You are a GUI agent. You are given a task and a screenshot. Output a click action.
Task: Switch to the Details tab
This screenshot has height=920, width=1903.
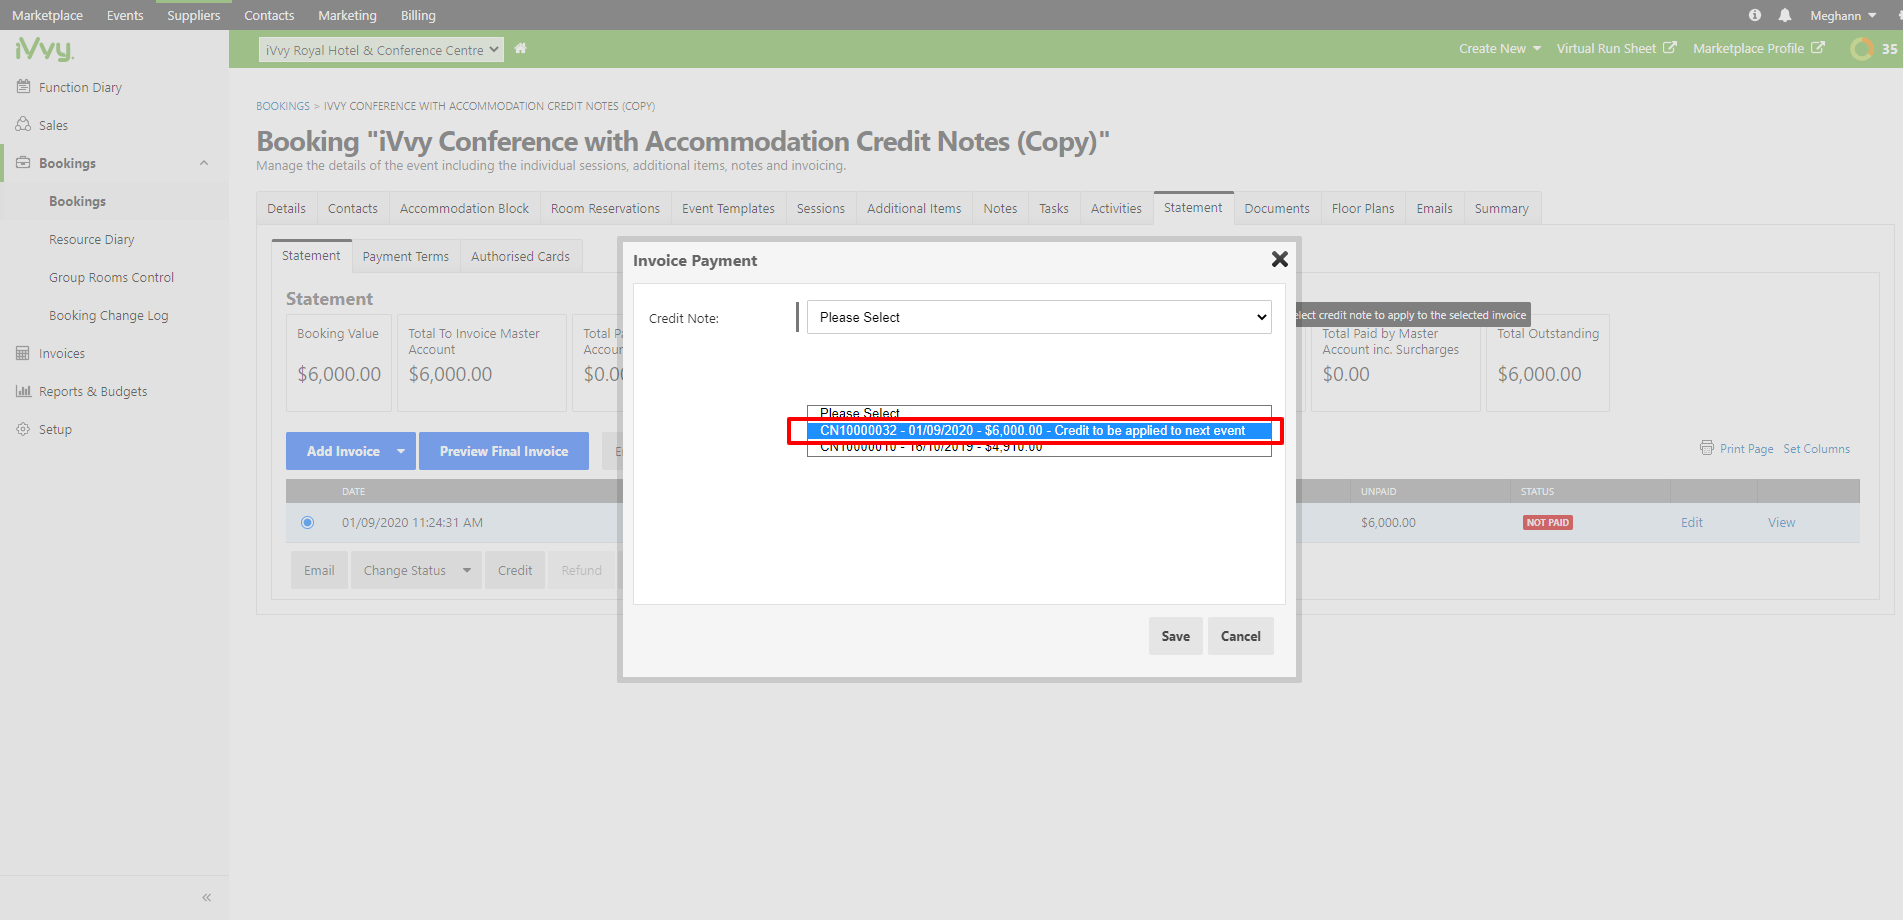pos(286,208)
